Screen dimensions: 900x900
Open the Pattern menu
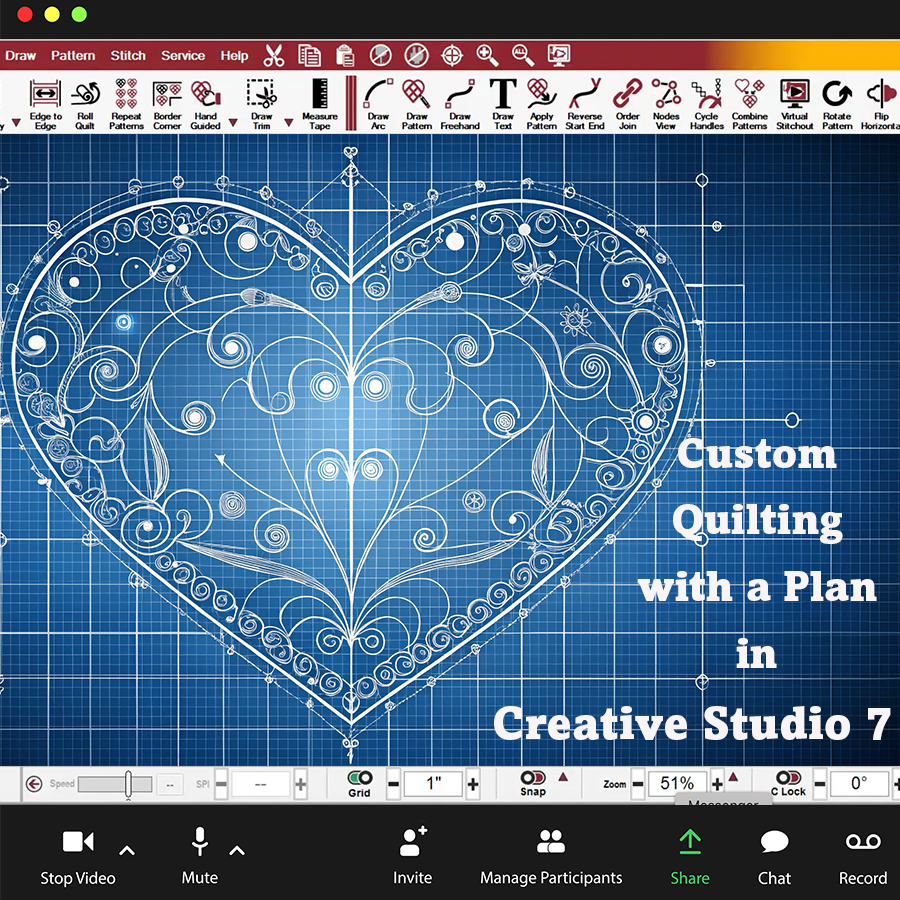click(73, 56)
